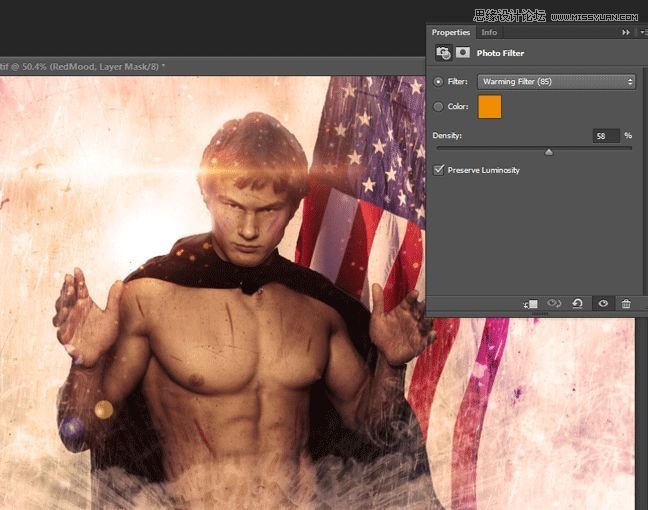This screenshot has width=648, height=510.
Task: Switch to the Info tab
Action: pos(489,32)
